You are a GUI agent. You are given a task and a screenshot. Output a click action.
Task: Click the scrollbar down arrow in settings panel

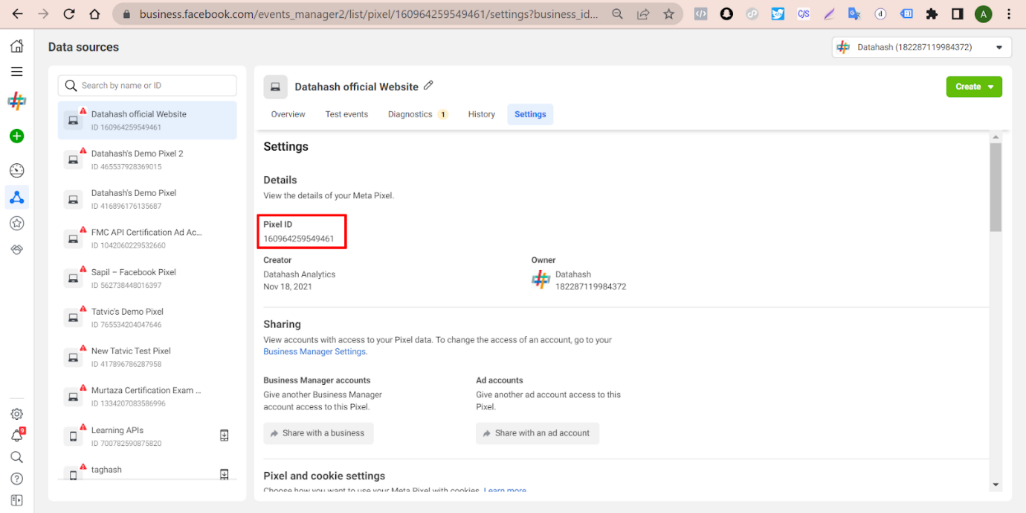995,485
